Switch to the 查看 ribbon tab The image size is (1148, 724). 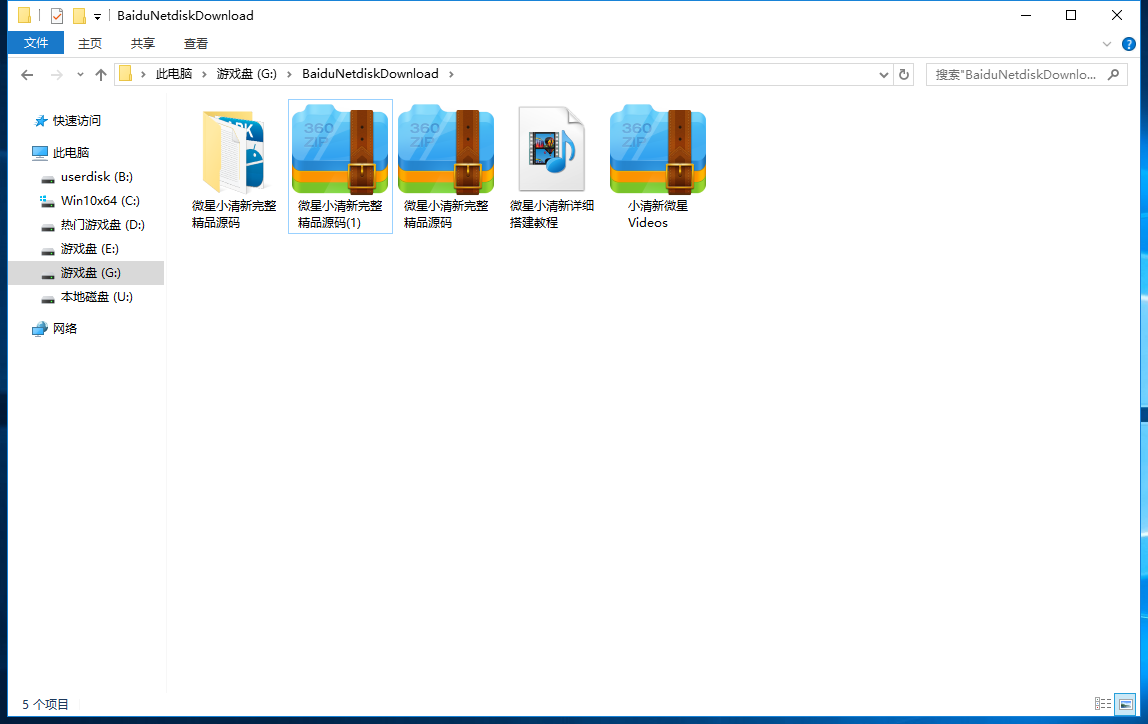pos(196,43)
